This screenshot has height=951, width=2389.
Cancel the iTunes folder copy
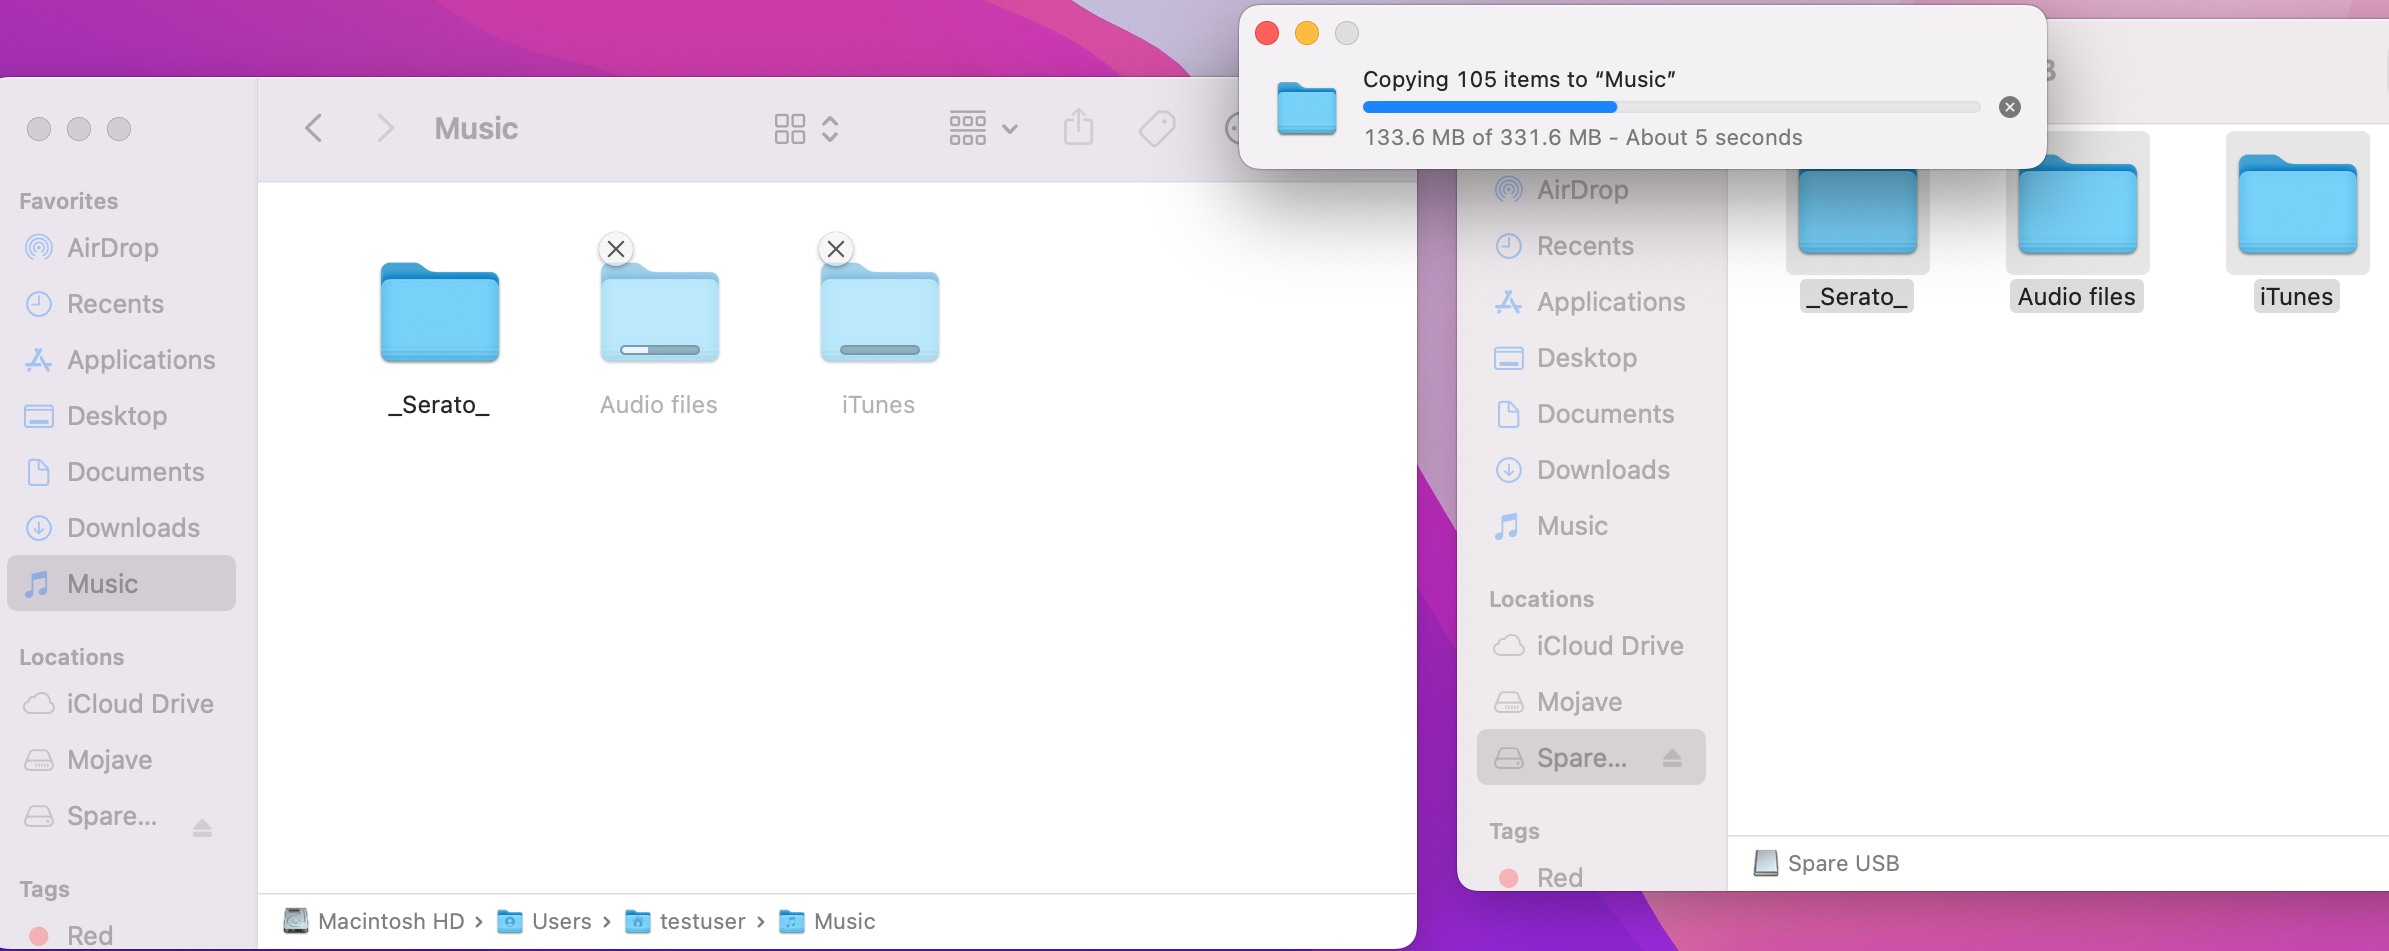click(x=836, y=249)
